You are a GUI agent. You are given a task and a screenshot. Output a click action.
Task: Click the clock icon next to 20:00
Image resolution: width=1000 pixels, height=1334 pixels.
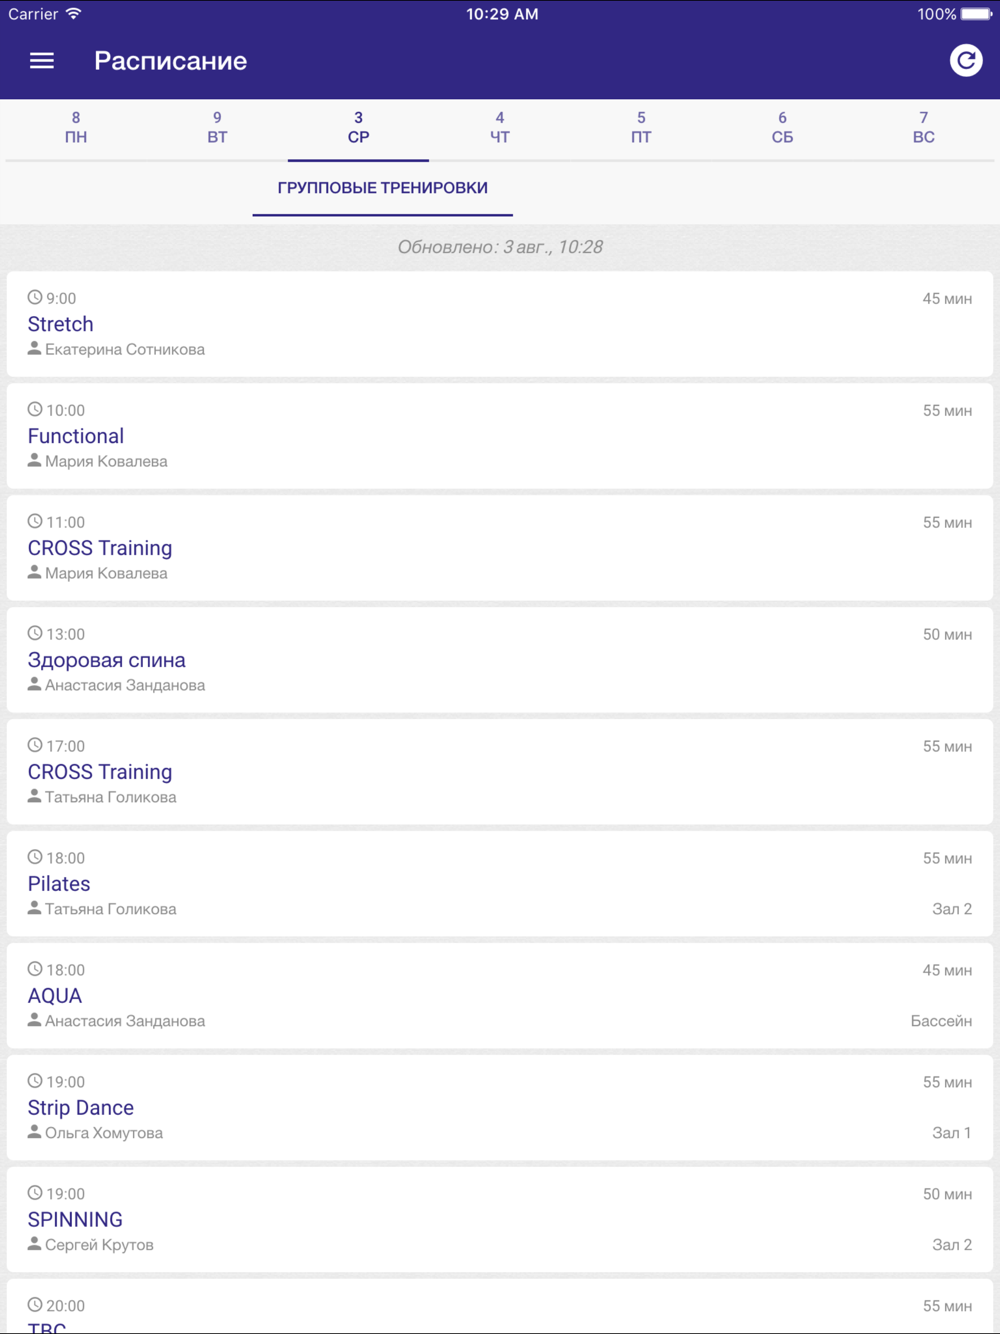pyautogui.click(x=35, y=1305)
